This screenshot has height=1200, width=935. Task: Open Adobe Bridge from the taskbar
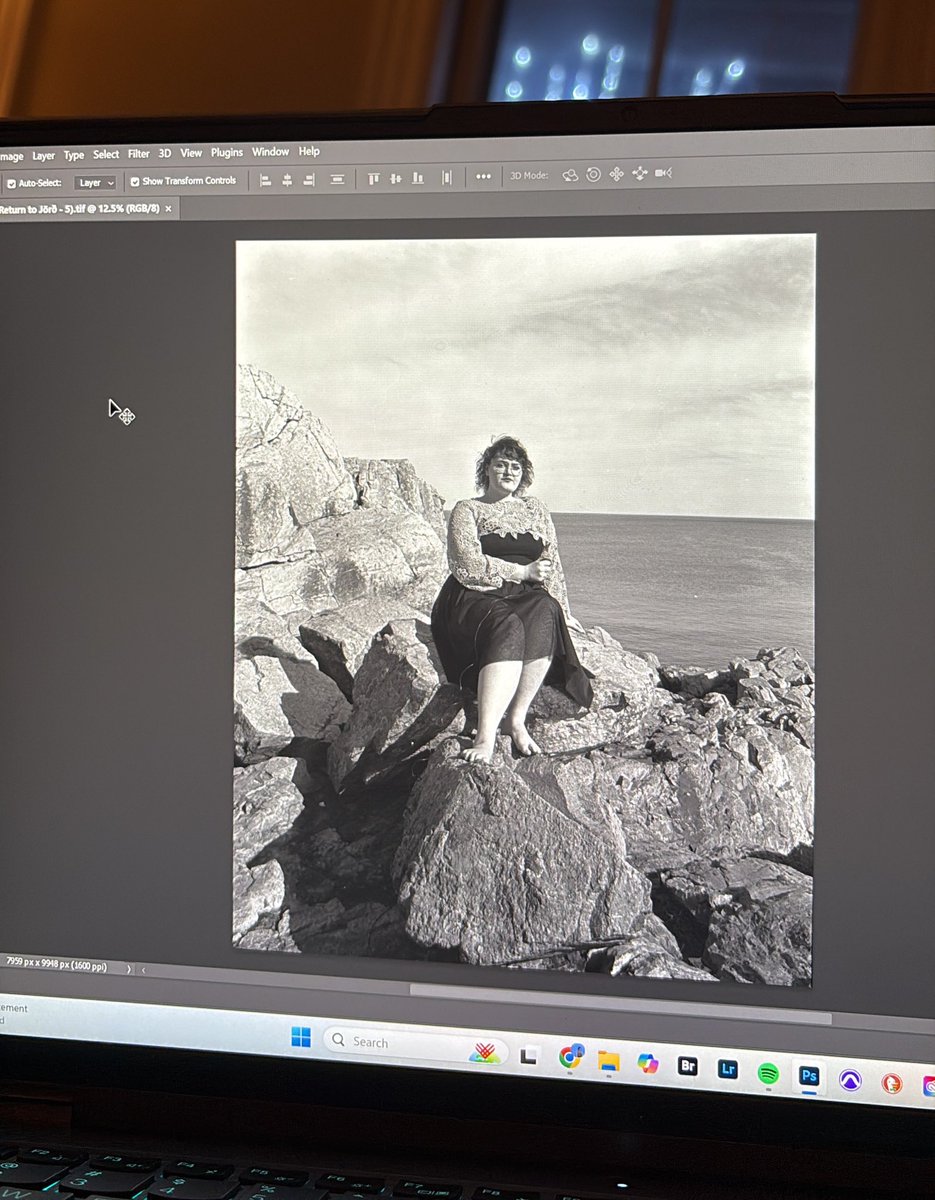coord(688,1066)
